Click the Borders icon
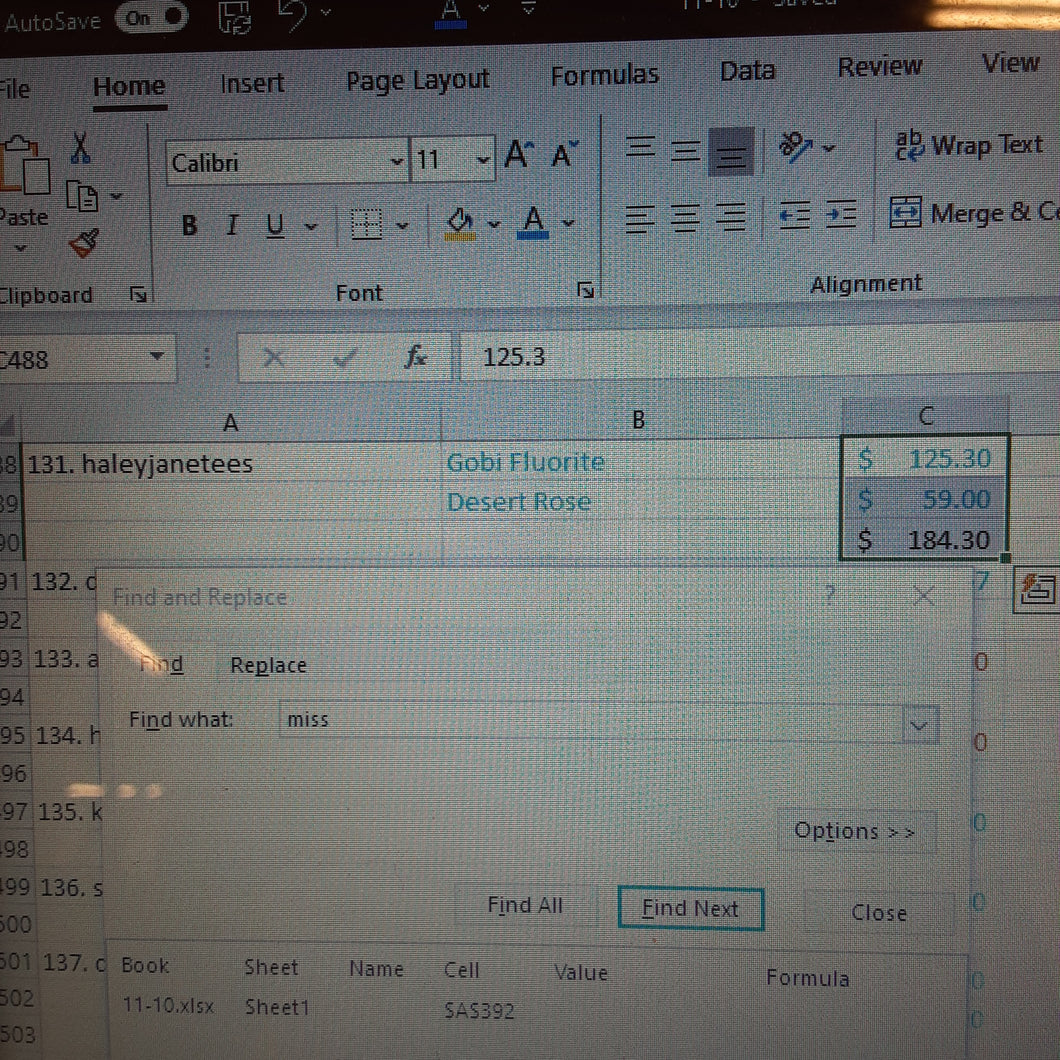The height and width of the screenshot is (1060, 1060). (x=366, y=224)
